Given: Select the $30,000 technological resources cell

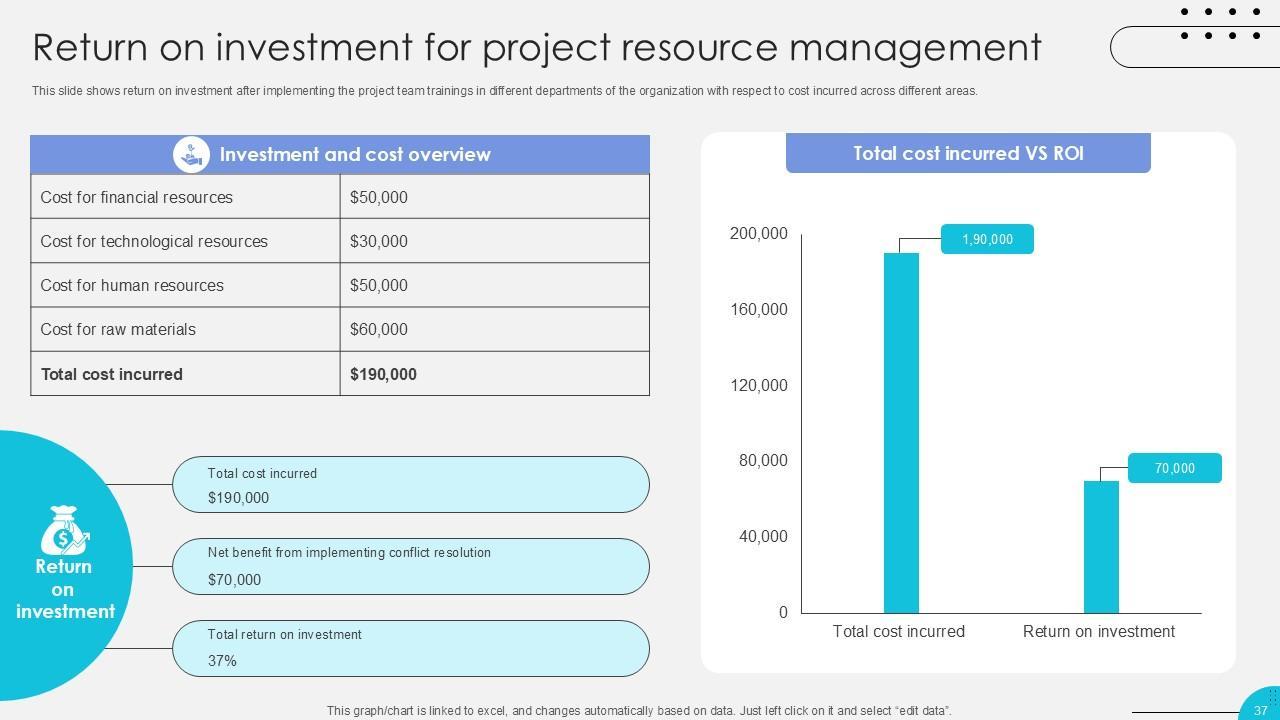Looking at the screenshot, I should [494, 241].
